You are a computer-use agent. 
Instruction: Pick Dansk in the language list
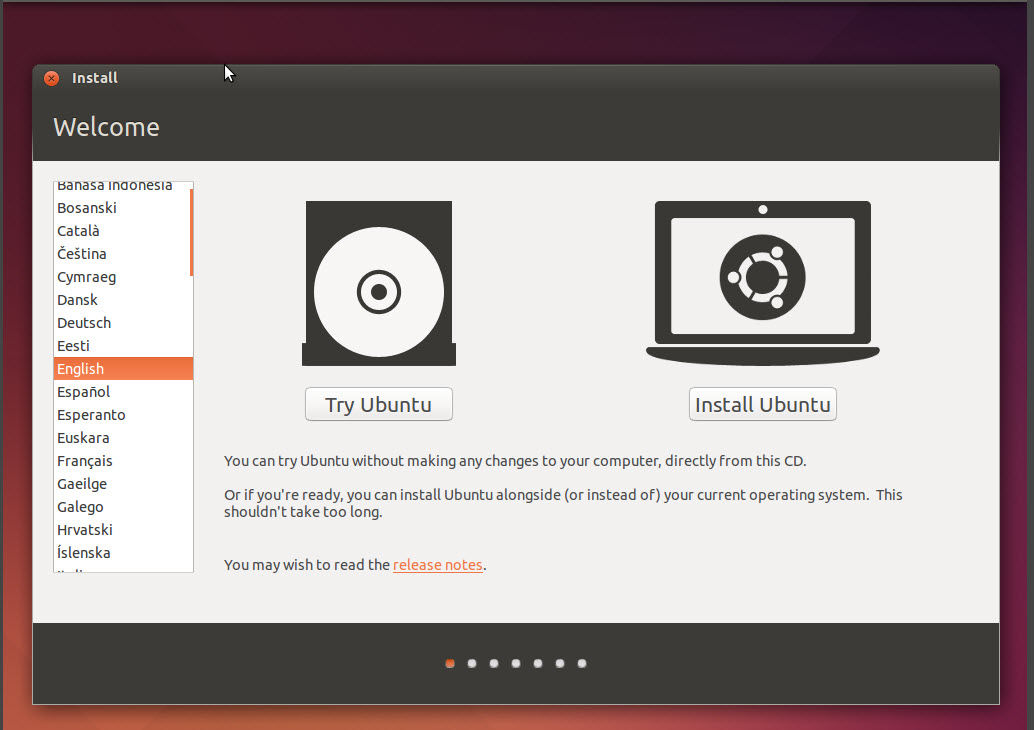pos(123,300)
